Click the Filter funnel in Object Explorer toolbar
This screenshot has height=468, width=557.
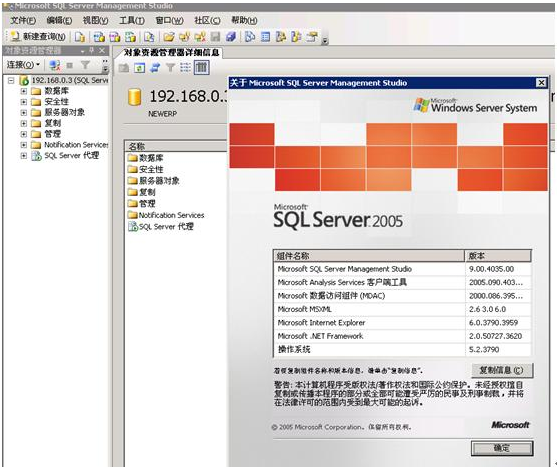pos(85,65)
